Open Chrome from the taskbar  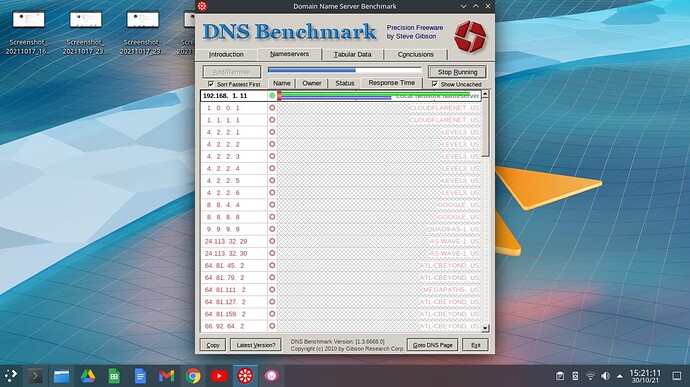[193, 376]
